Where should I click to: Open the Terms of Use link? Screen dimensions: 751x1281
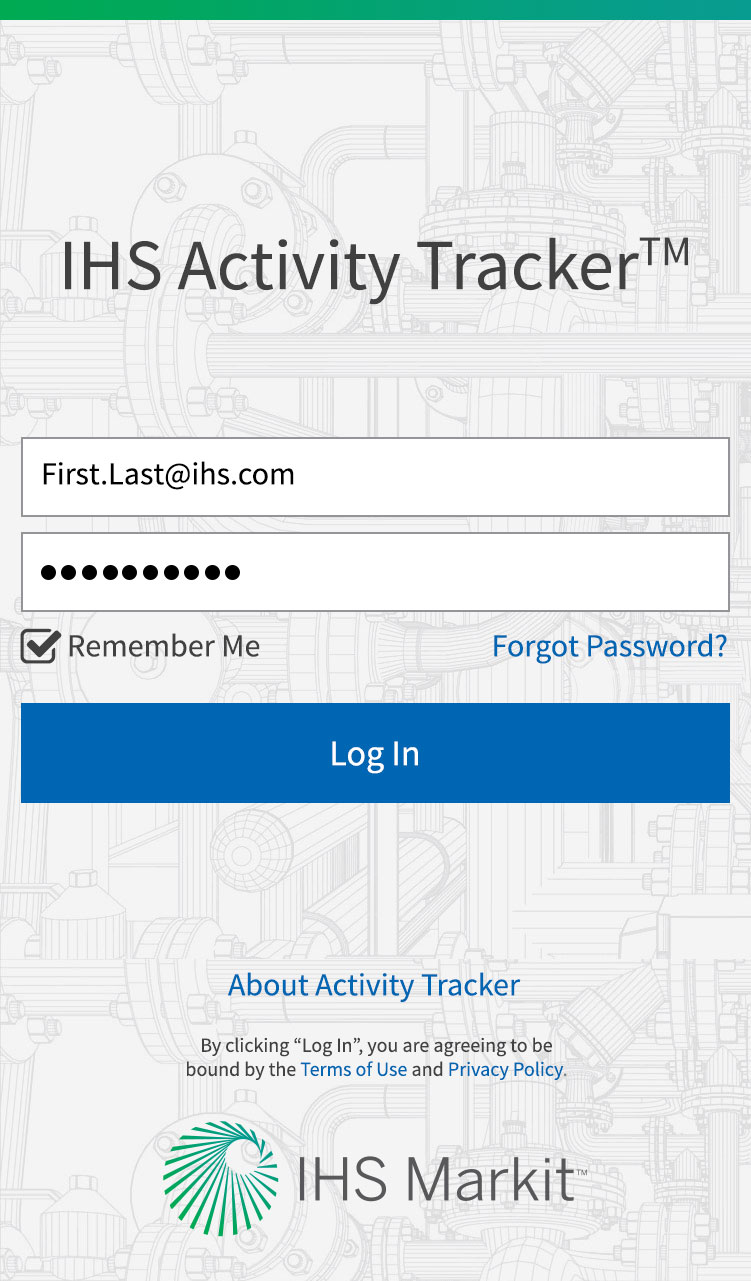[354, 1069]
